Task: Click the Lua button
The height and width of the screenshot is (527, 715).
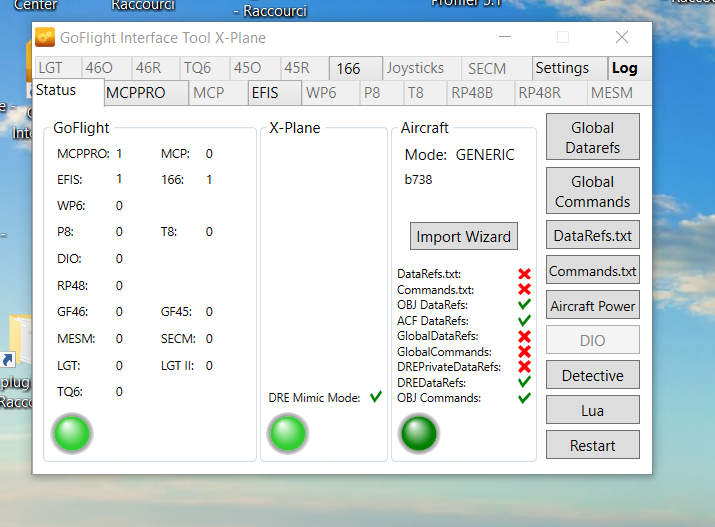Action: click(593, 410)
